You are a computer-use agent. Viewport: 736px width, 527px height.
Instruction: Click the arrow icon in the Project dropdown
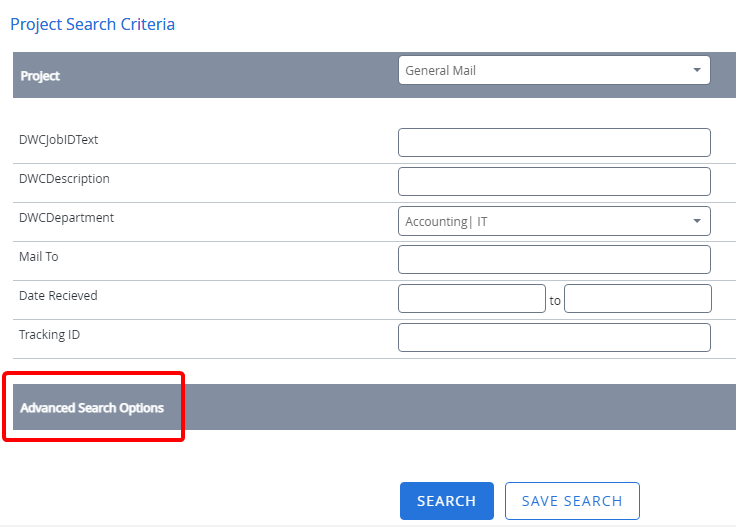(696, 70)
